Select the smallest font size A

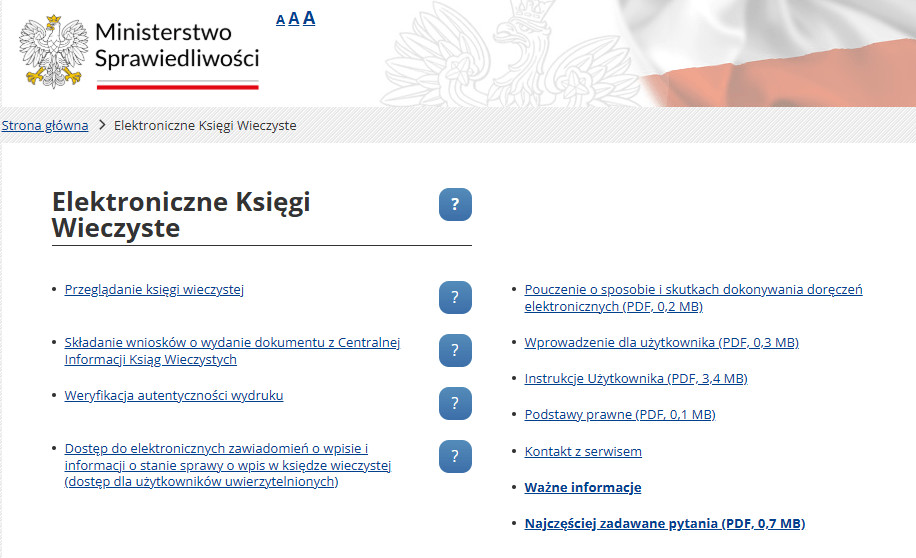(280, 20)
